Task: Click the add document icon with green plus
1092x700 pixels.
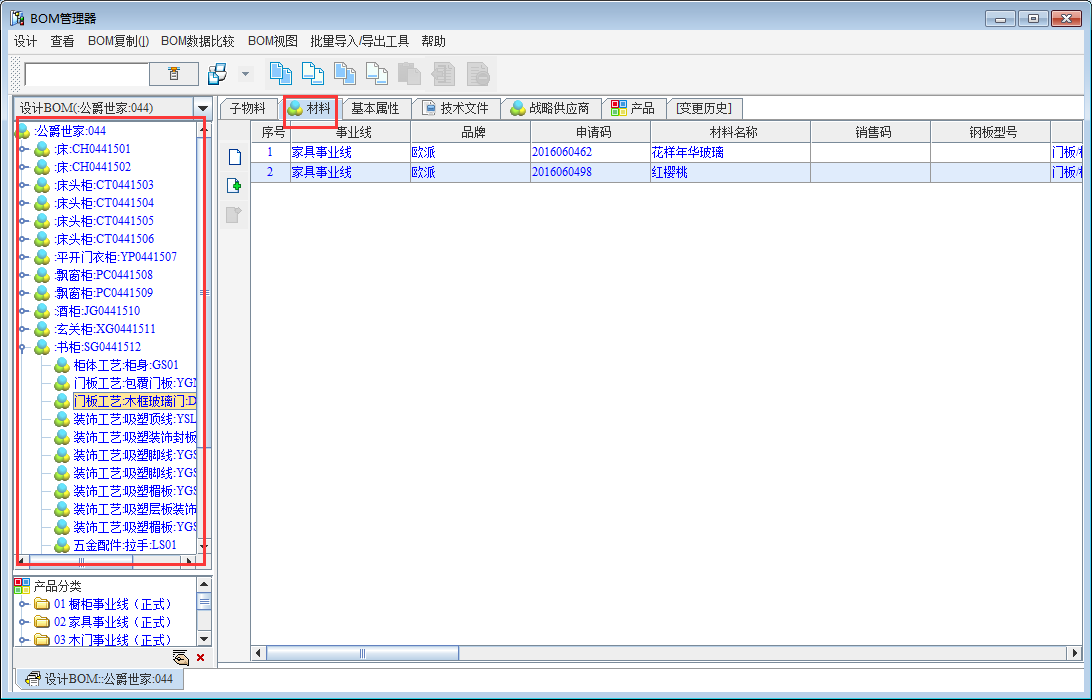Action: (234, 185)
